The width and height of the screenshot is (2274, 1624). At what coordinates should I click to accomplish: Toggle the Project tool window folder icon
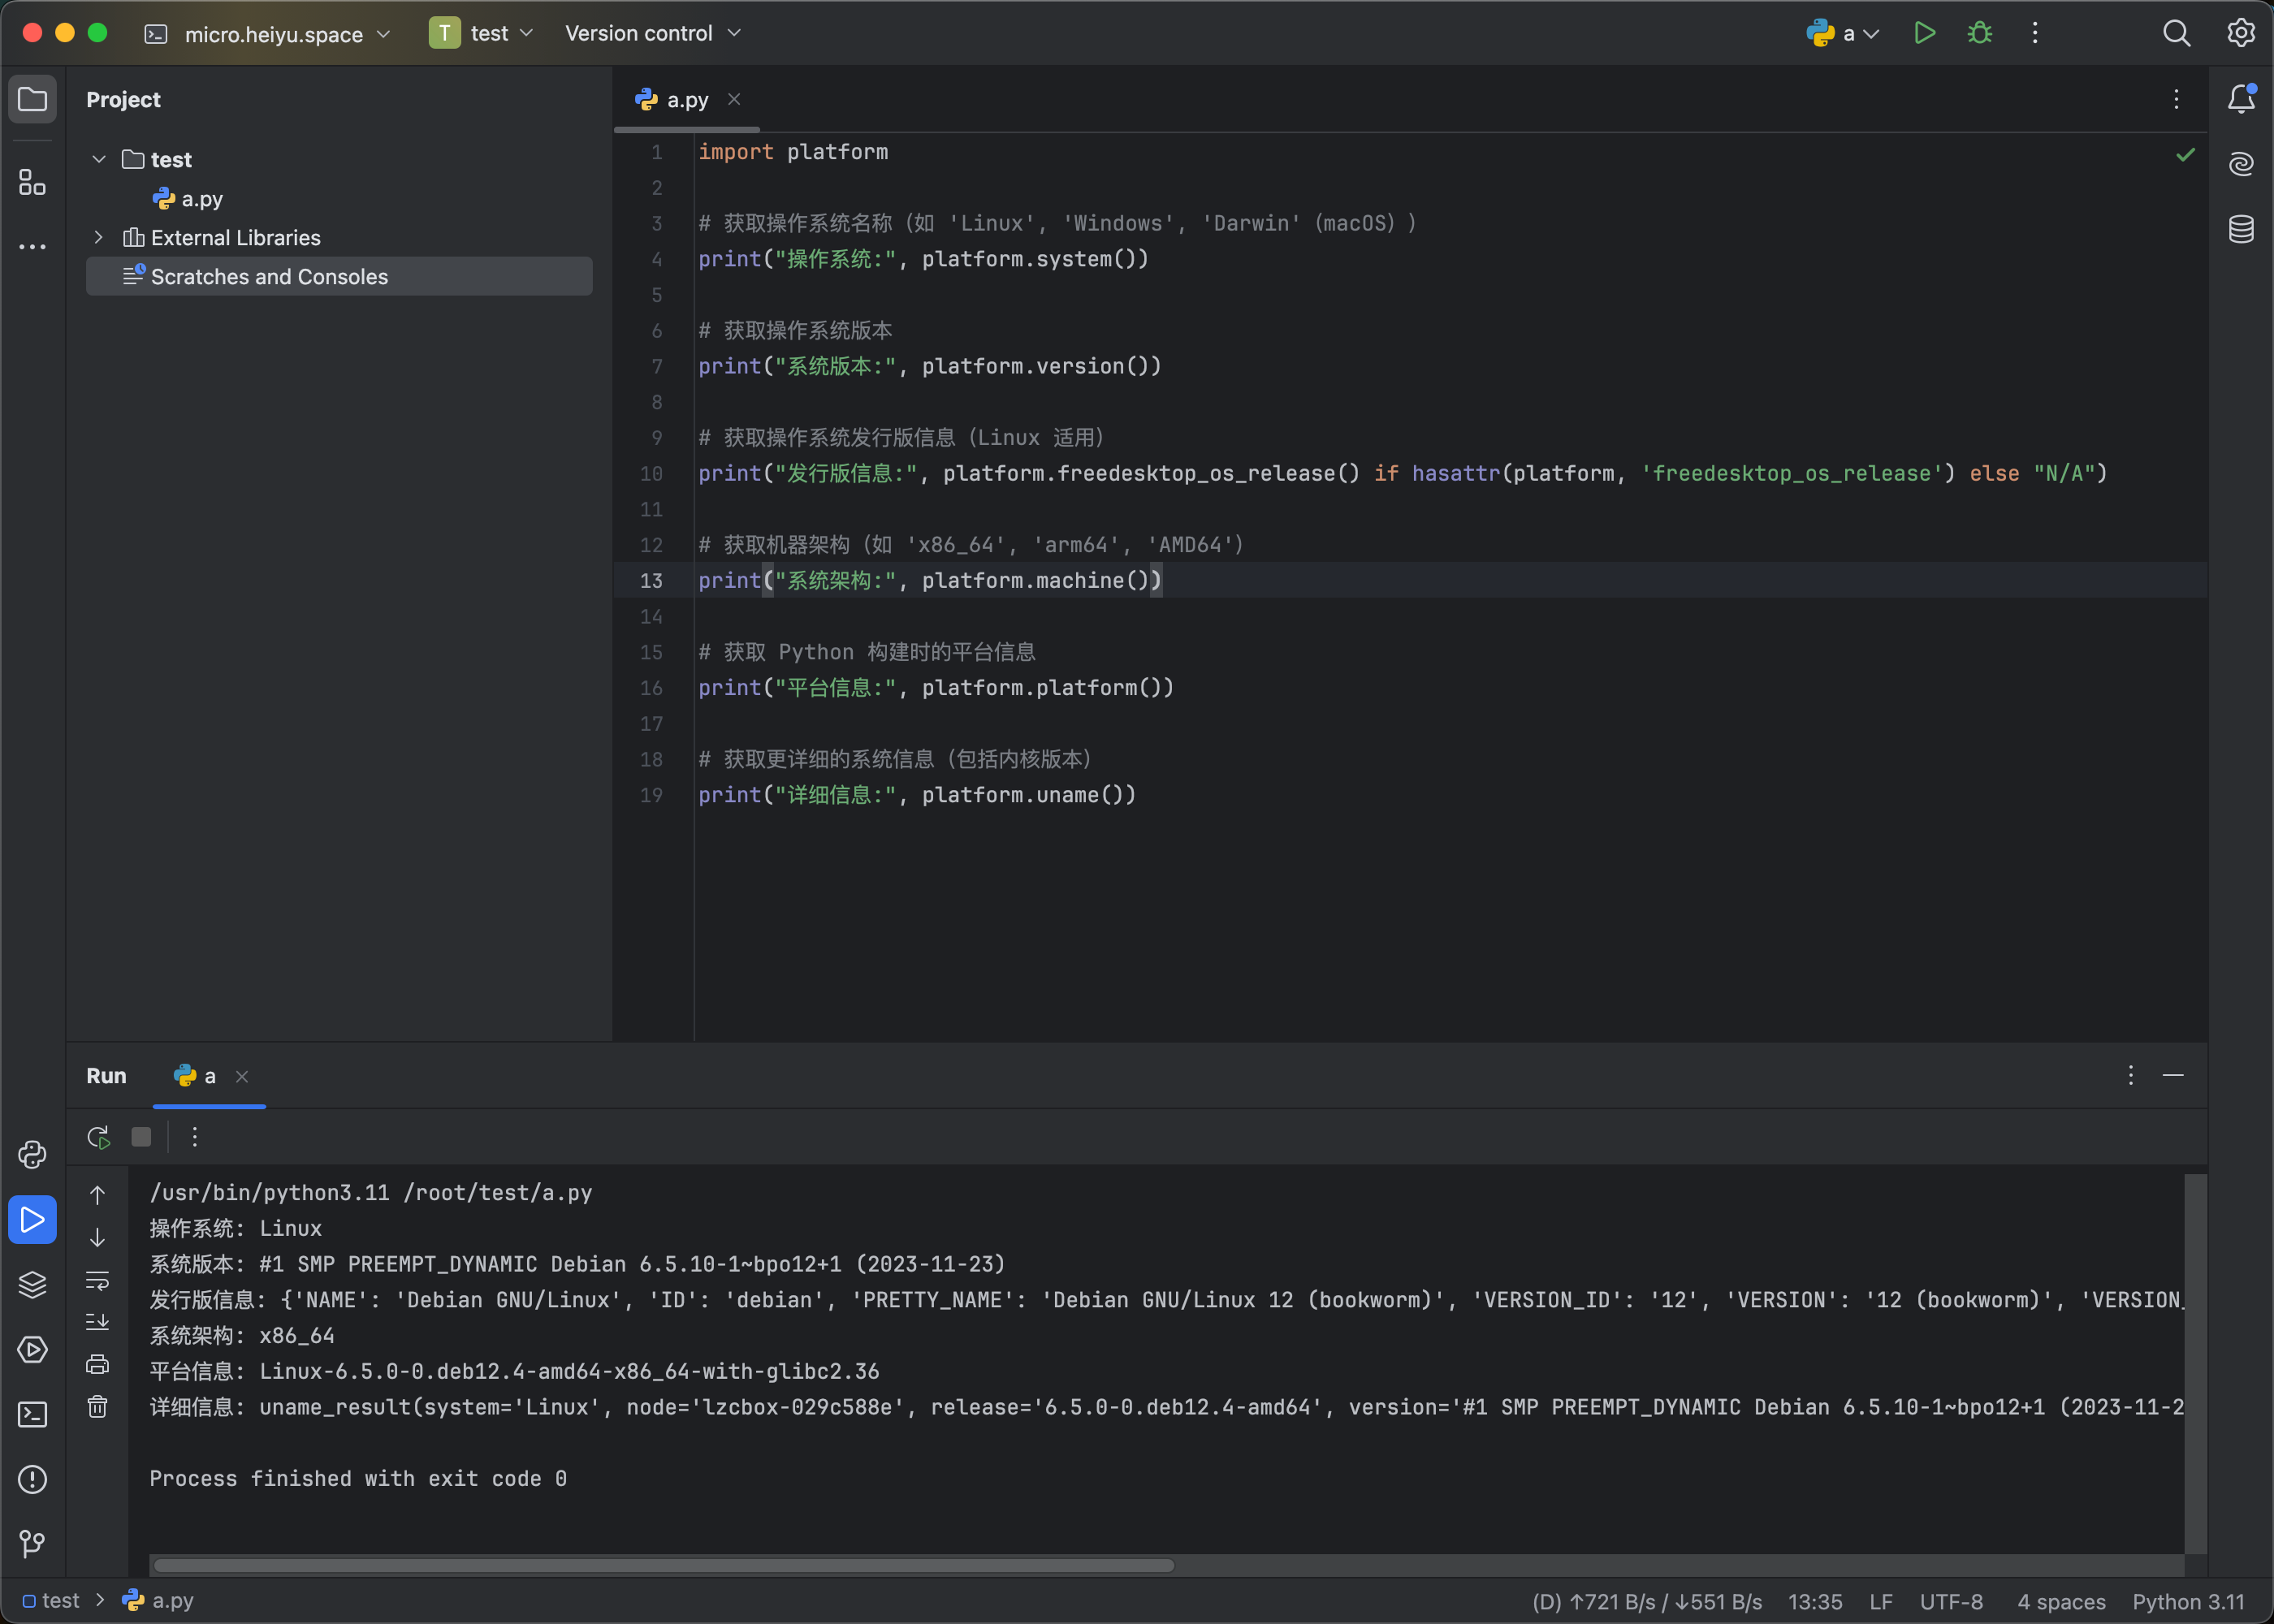[32, 99]
